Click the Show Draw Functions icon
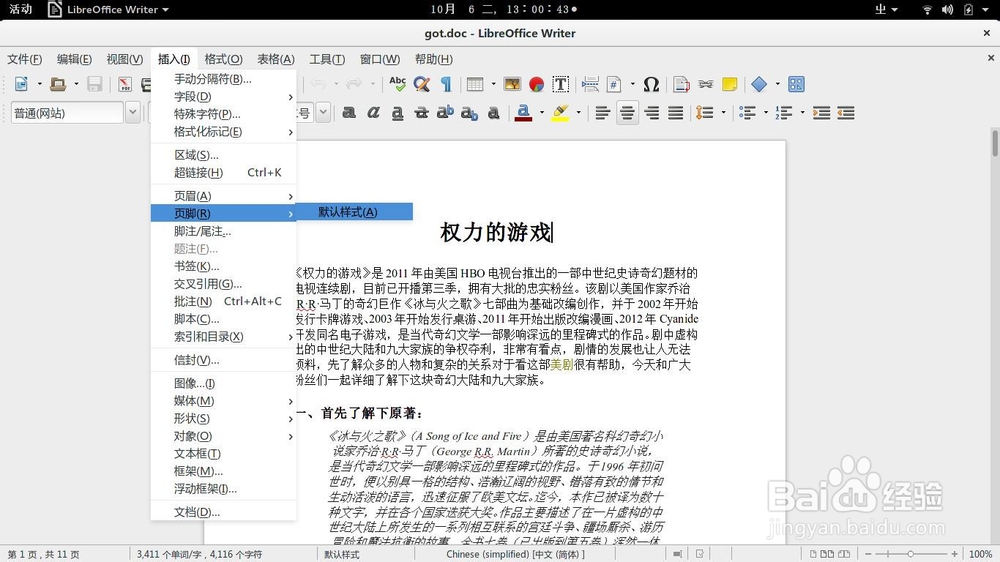Image resolution: width=1000 pixels, height=562 pixels. (x=796, y=84)
